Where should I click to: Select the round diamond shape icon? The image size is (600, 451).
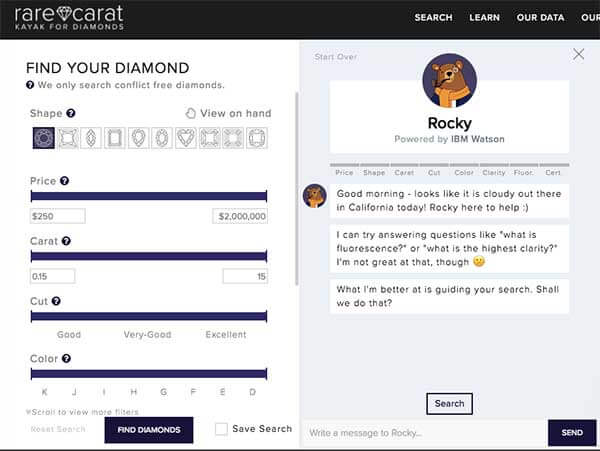tap(44, 138)
